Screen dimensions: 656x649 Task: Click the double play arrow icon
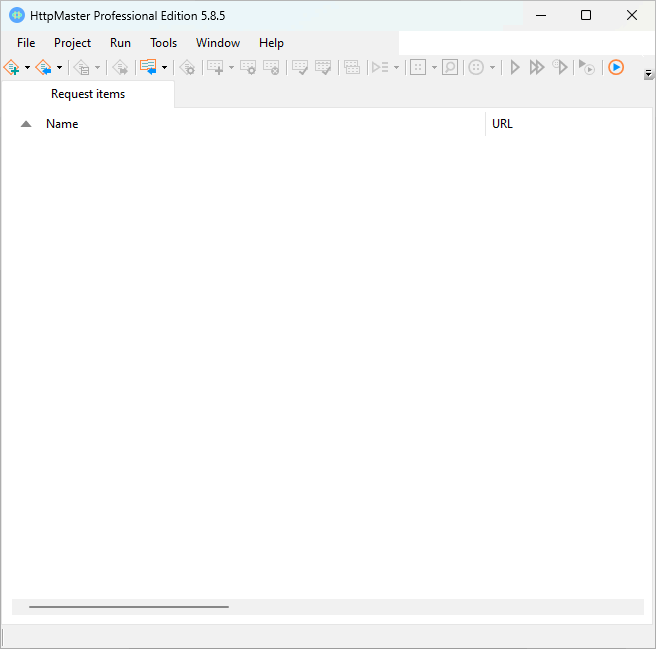pyautogui.click(x=537, y=67)
